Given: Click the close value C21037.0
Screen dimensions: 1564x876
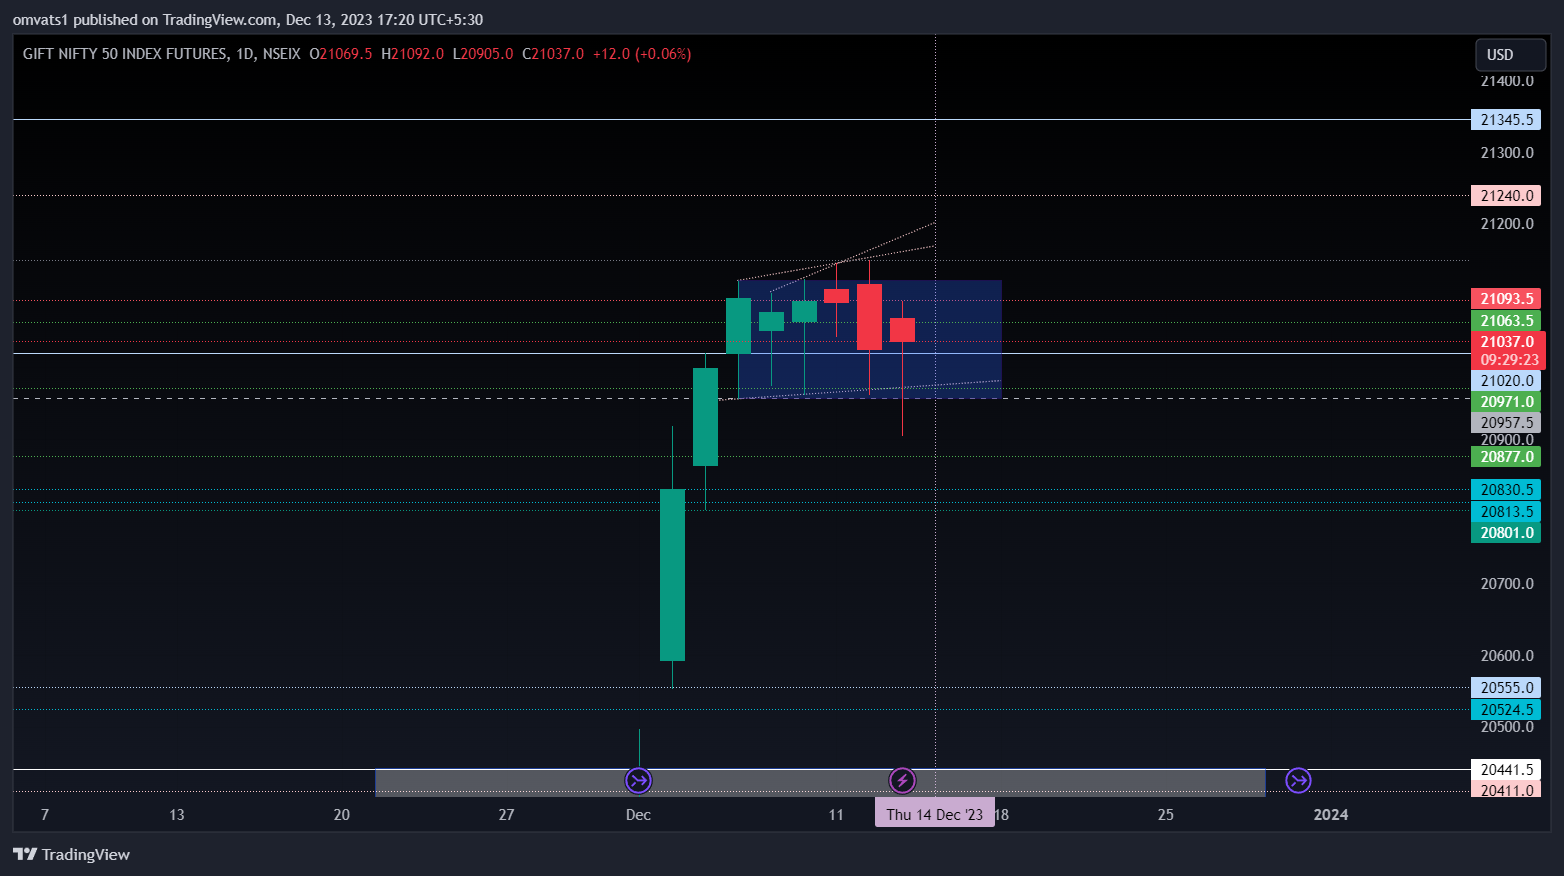Looking at the screenshot, I should [x=553, y=54].
